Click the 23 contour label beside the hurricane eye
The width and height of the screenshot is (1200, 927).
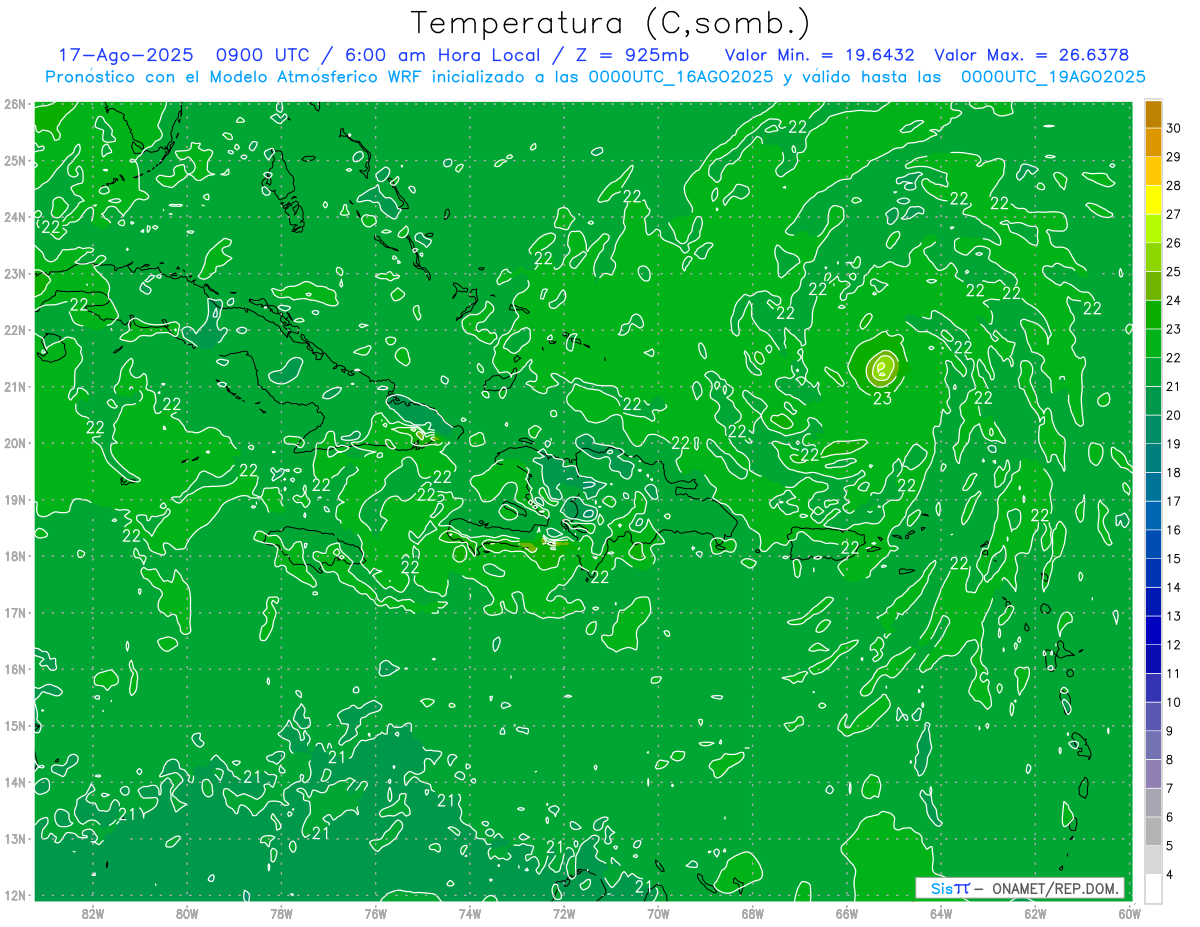[882, 398]
